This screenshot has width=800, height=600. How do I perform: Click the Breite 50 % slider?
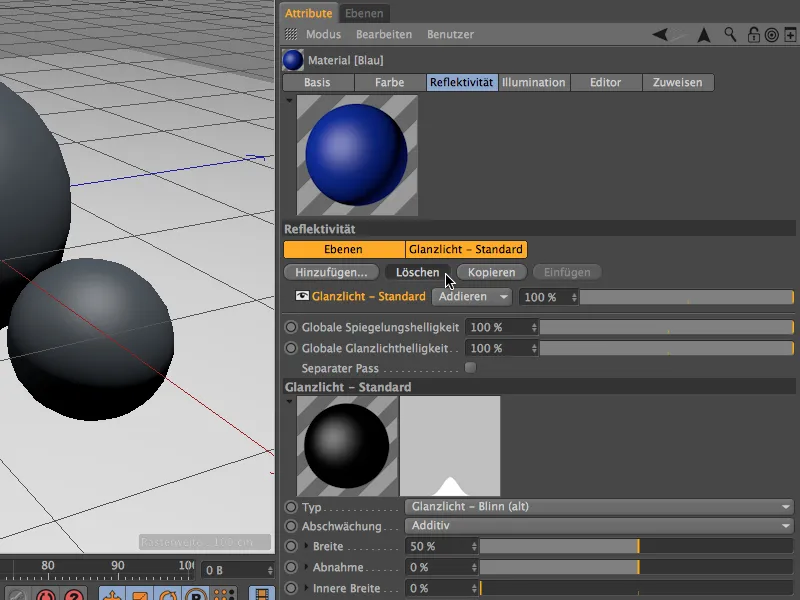636,546
